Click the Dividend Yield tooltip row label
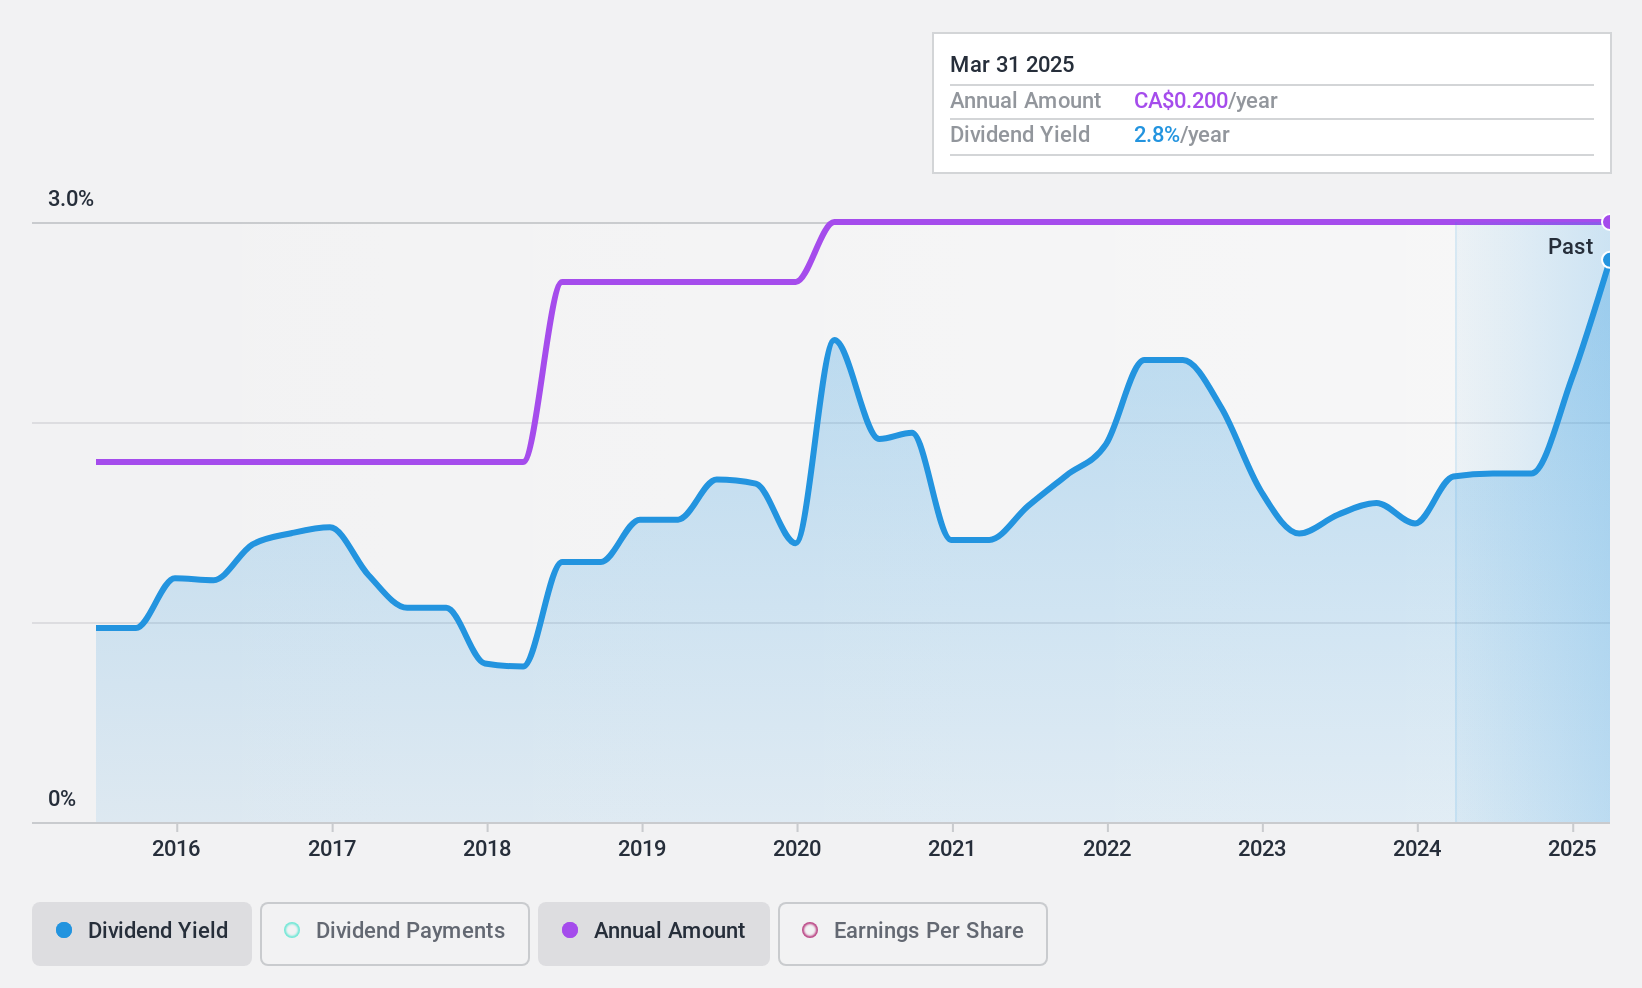Screen dimensions: 1642x988 click(x=1020, y=135)
